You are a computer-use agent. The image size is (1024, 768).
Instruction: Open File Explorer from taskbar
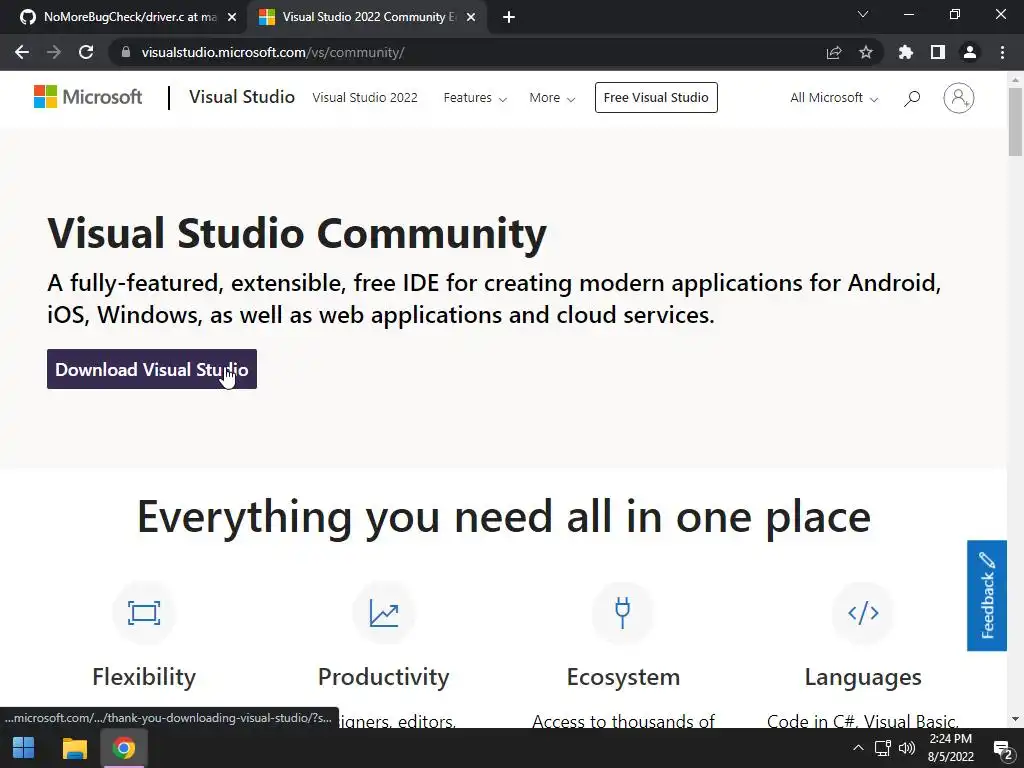[x=74, y=748]
